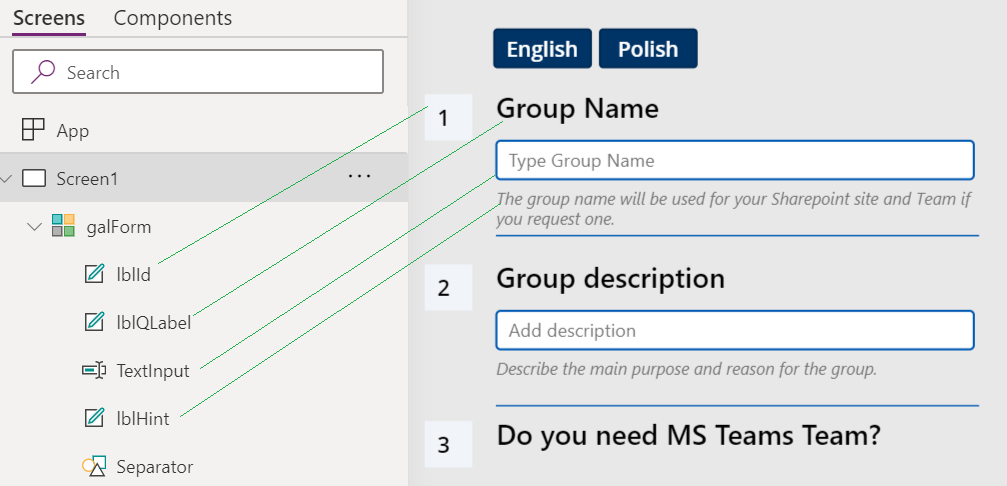
Task: Click the search magnifier icon
Action: [43, 72]
